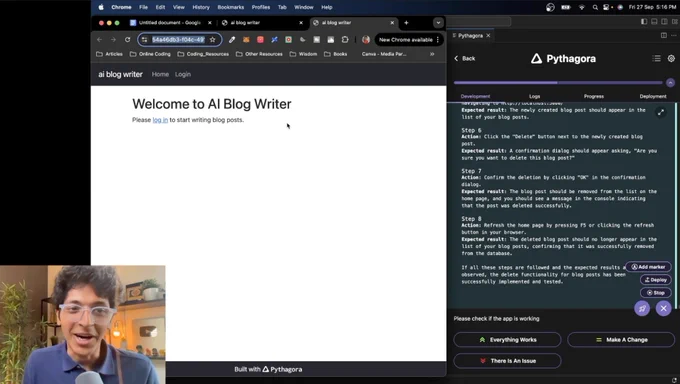The height and width of the screenshot is (384, 680).
Task: Click New Chrome available button
Action: click(409, 39)
